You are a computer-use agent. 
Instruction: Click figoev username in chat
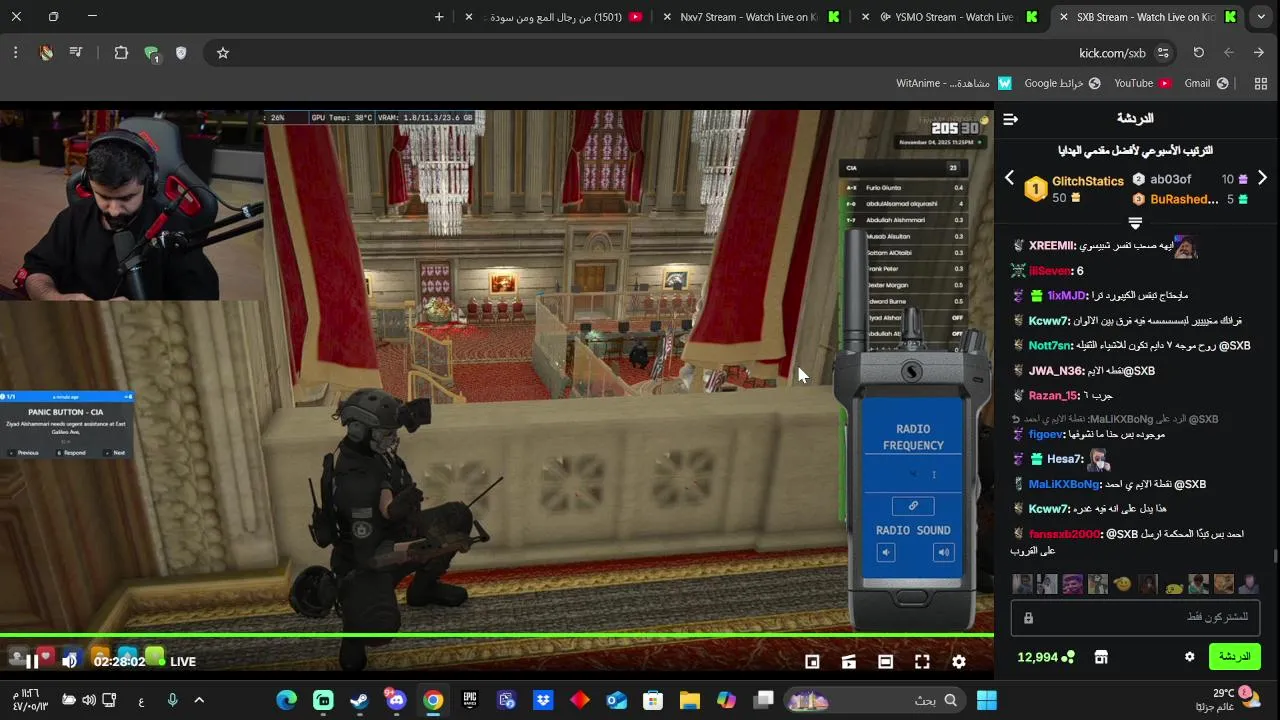(x=1048, y=435)
